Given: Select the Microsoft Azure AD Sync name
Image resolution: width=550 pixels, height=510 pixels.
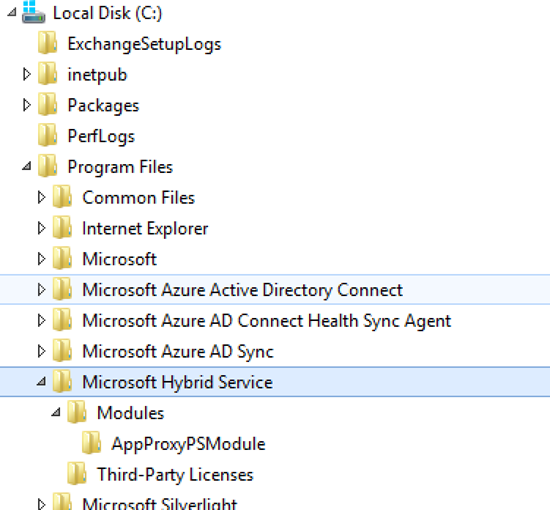Looking at the screenshot, I should (x=178, y=352).
